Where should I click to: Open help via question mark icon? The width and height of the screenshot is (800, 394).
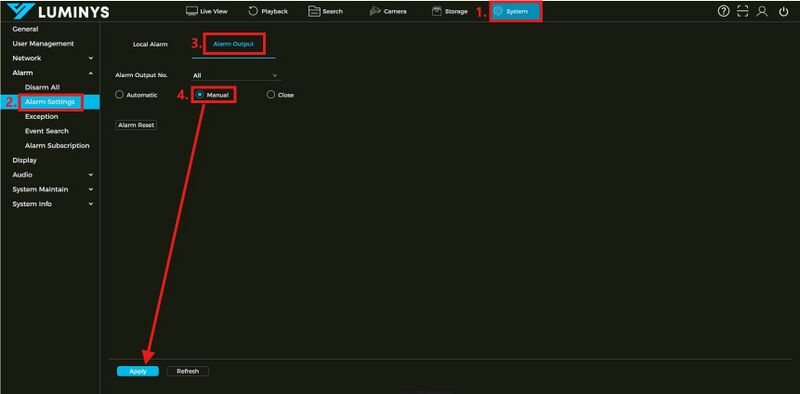(x=723, y=11)
